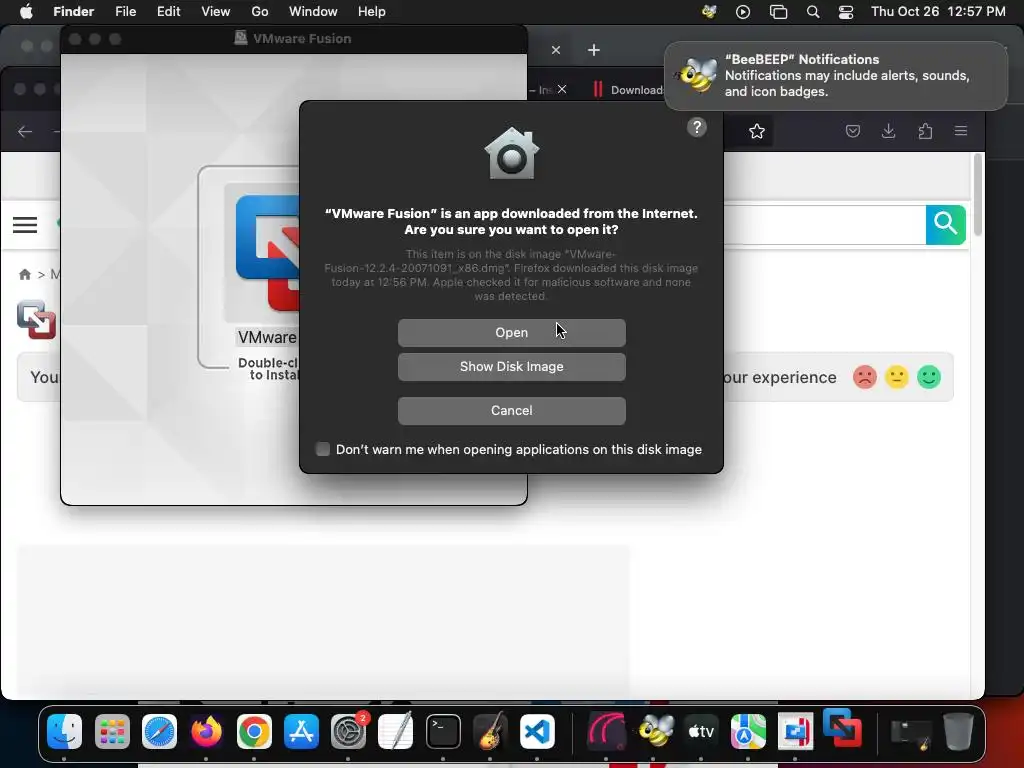Open VMware Fusion from the Dock

click(842, 727)
